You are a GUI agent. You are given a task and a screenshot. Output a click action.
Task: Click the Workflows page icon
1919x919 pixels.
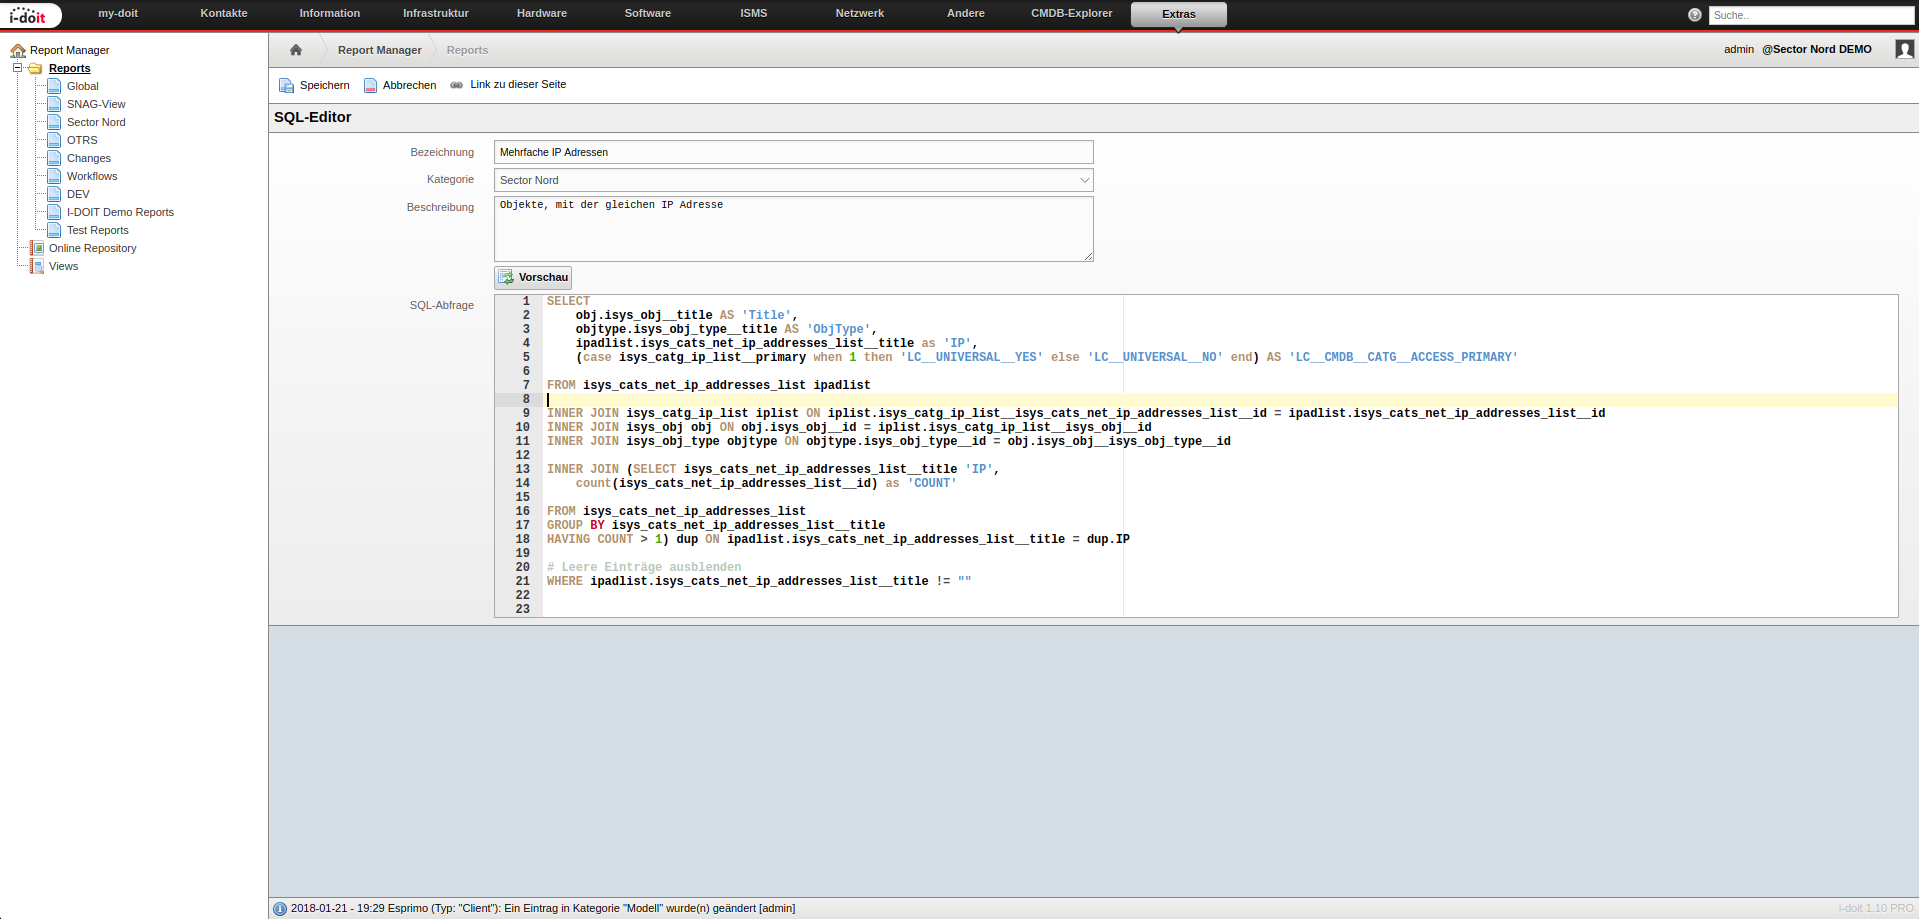[x=54, y=176]
